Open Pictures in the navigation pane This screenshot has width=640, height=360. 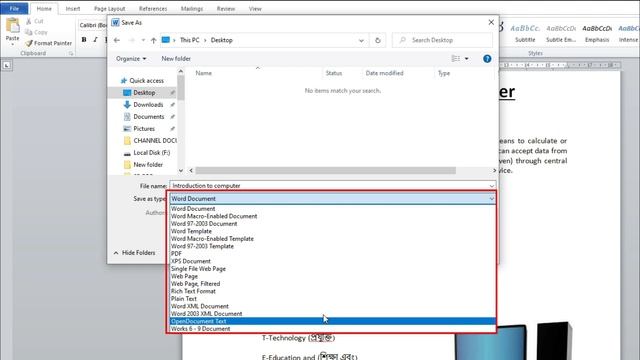144,129
